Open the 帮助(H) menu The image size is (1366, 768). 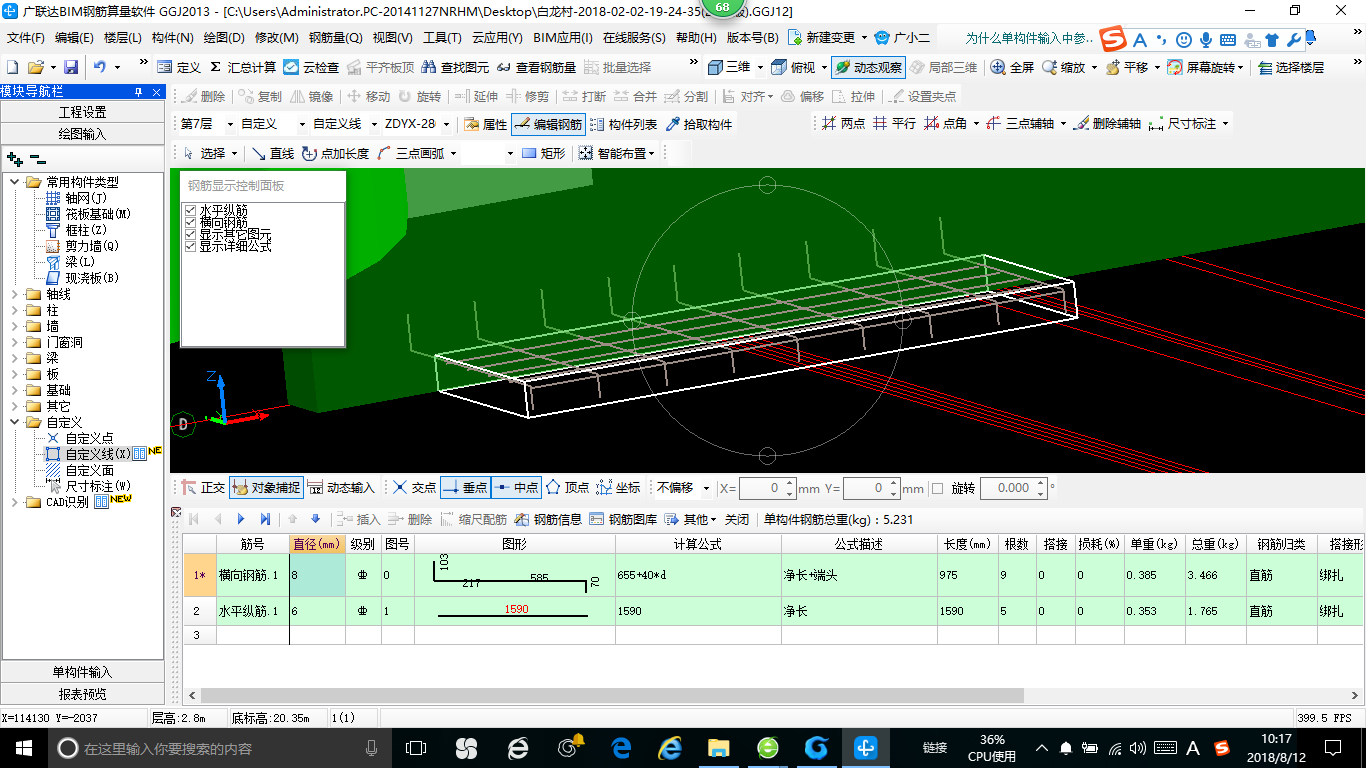pos(696,38)
